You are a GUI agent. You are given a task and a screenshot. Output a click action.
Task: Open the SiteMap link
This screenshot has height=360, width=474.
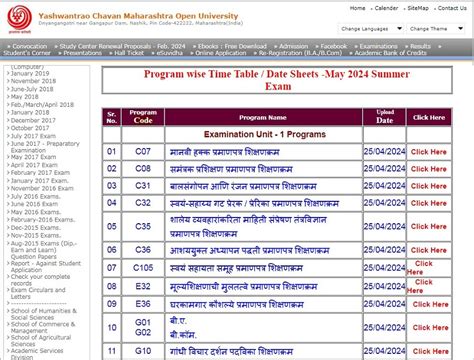pos(418,8)
